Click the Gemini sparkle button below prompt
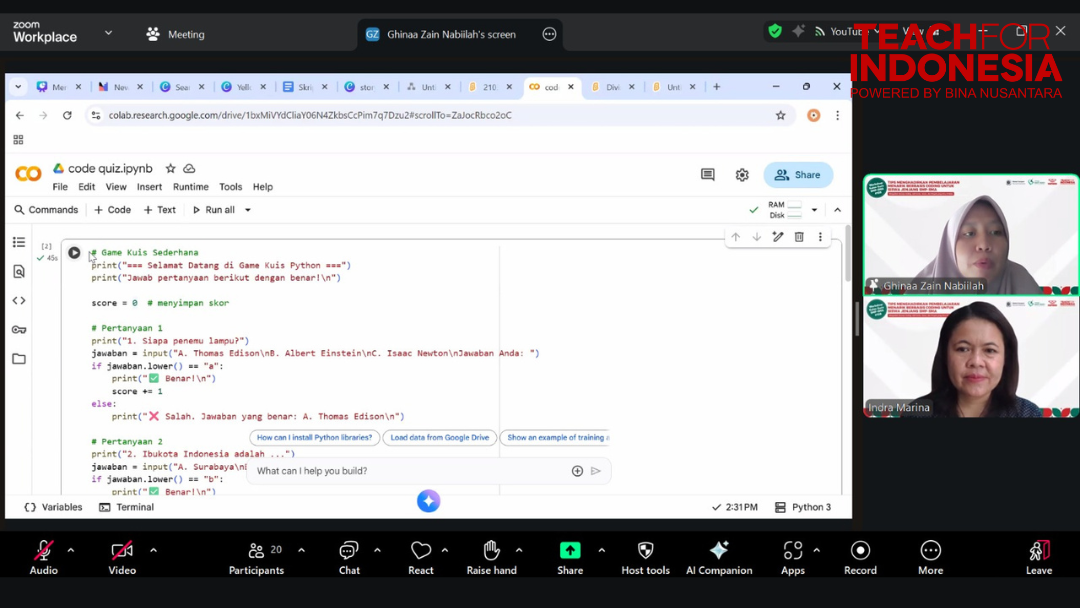 428,501
